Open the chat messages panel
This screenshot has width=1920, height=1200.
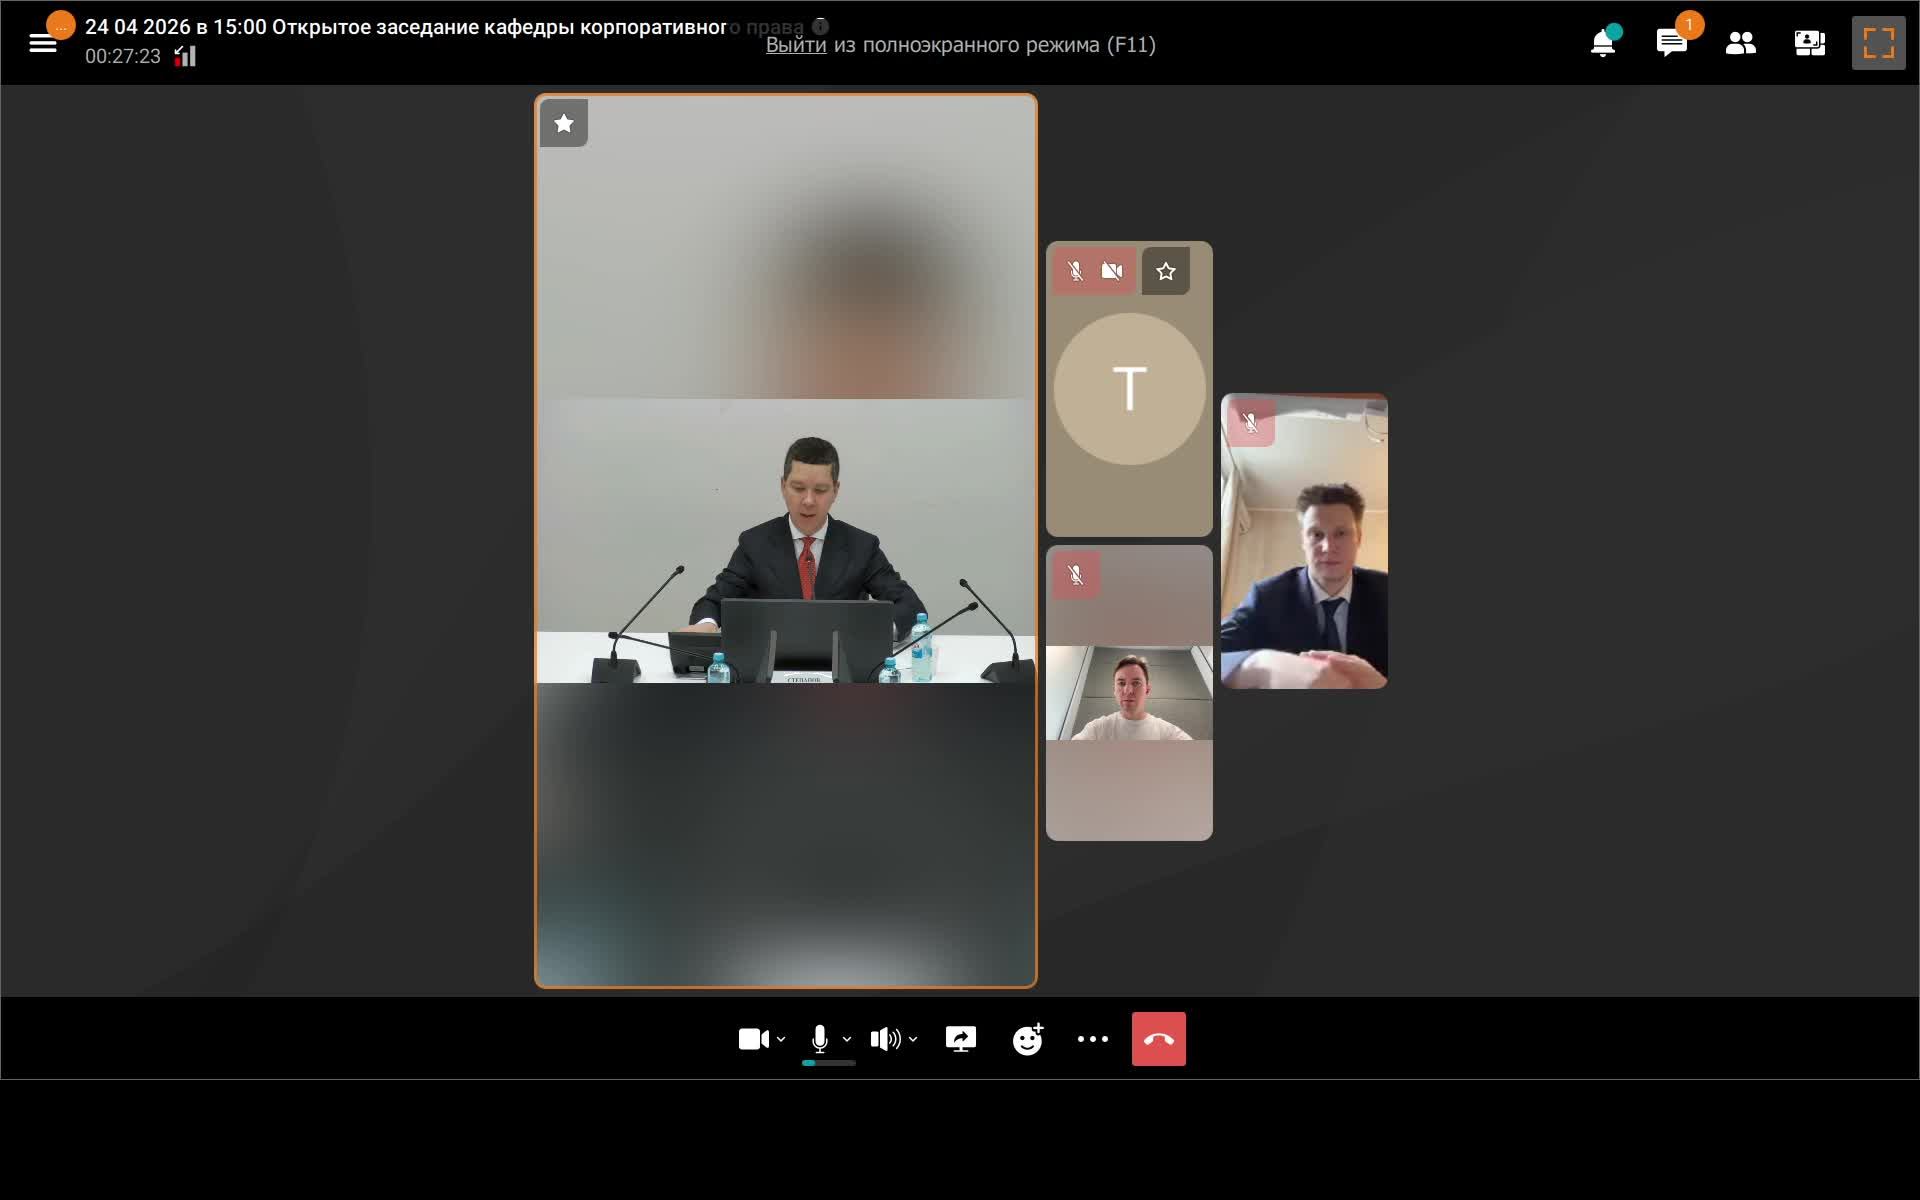pos(1671,43)
